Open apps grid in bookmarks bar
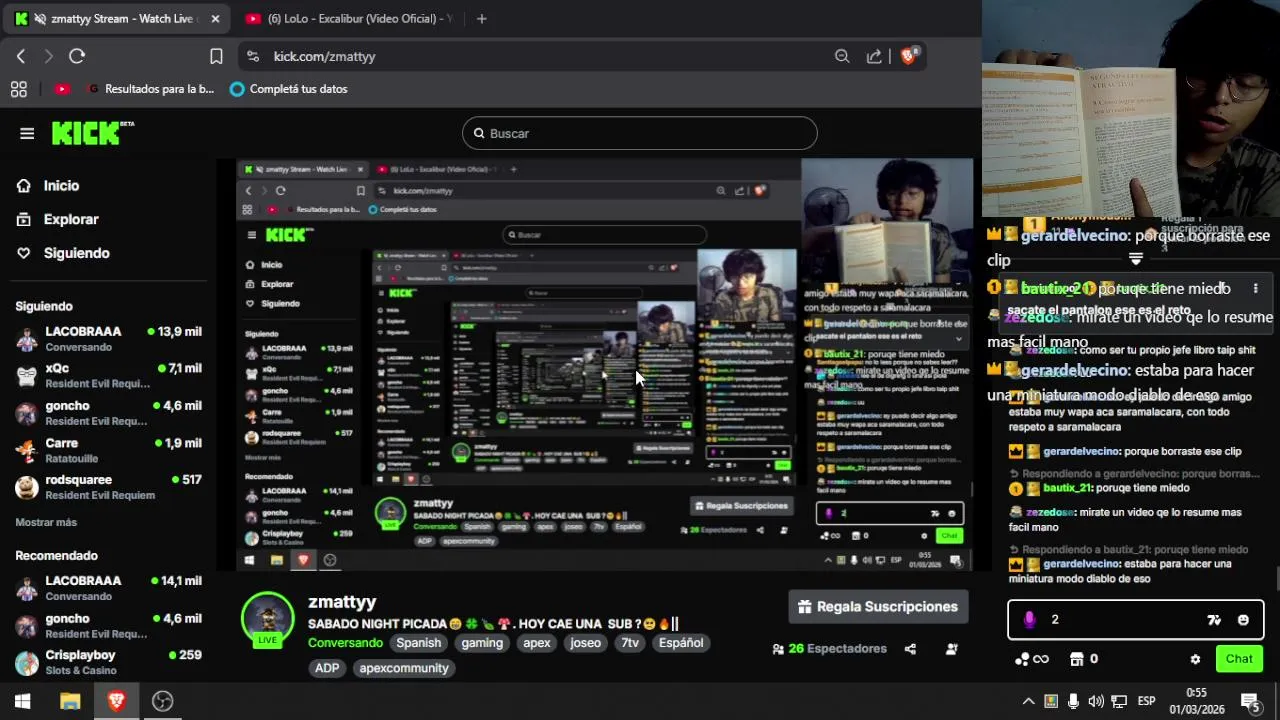Viewport: 1280px width, 720px height. point(18,89)
